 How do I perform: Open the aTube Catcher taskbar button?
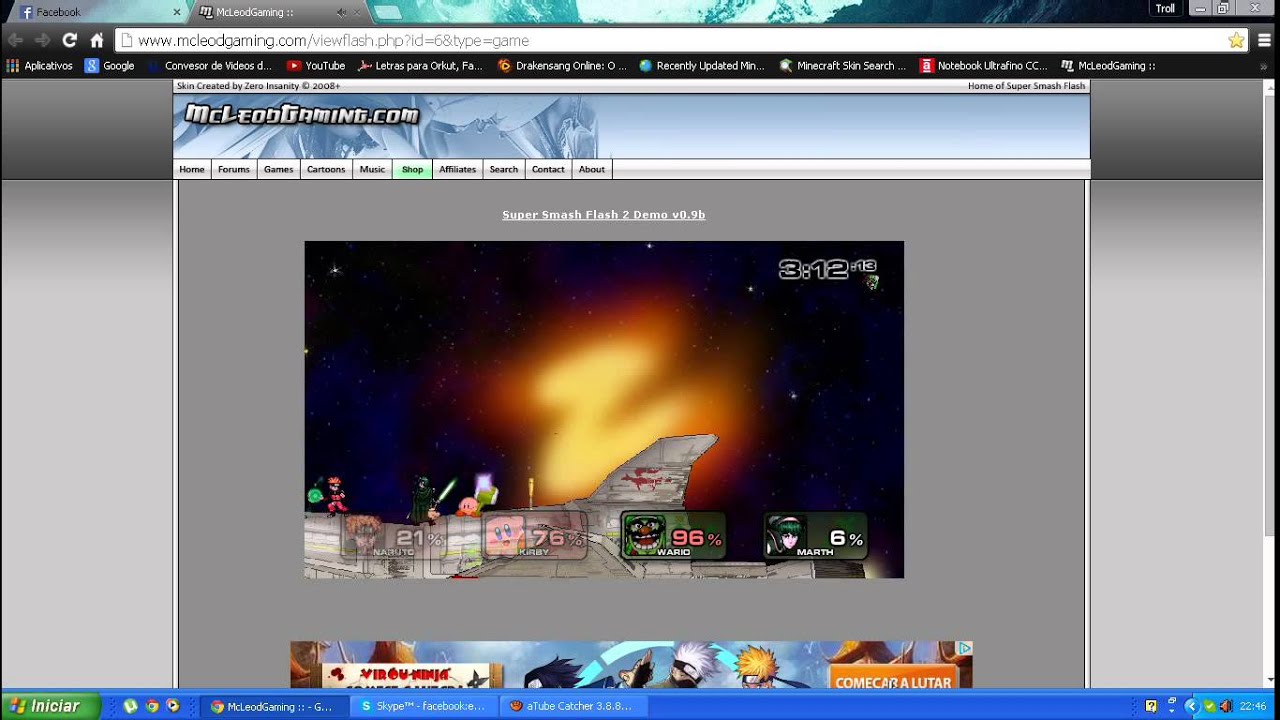pyautogui.click(x=572, y=706)
